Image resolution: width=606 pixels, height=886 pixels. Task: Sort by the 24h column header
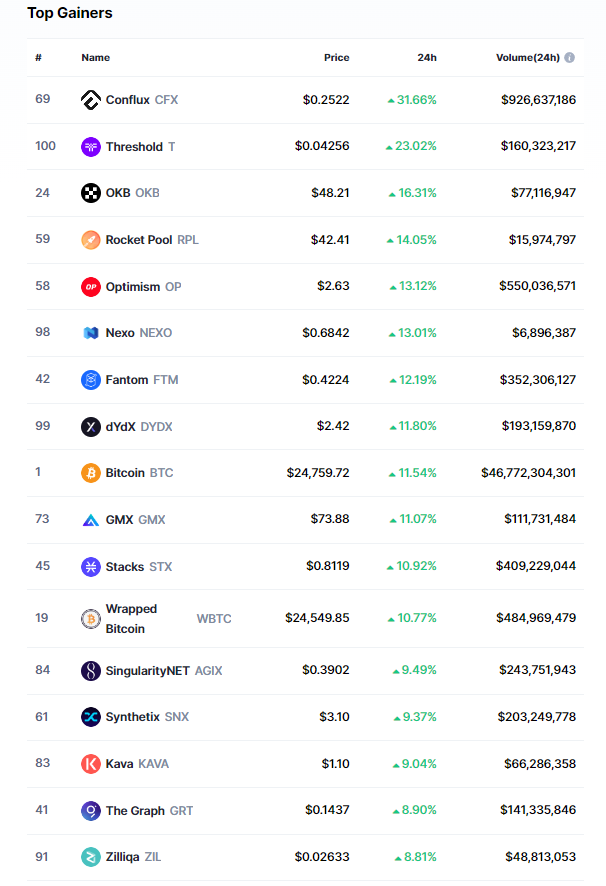(427, 58)
